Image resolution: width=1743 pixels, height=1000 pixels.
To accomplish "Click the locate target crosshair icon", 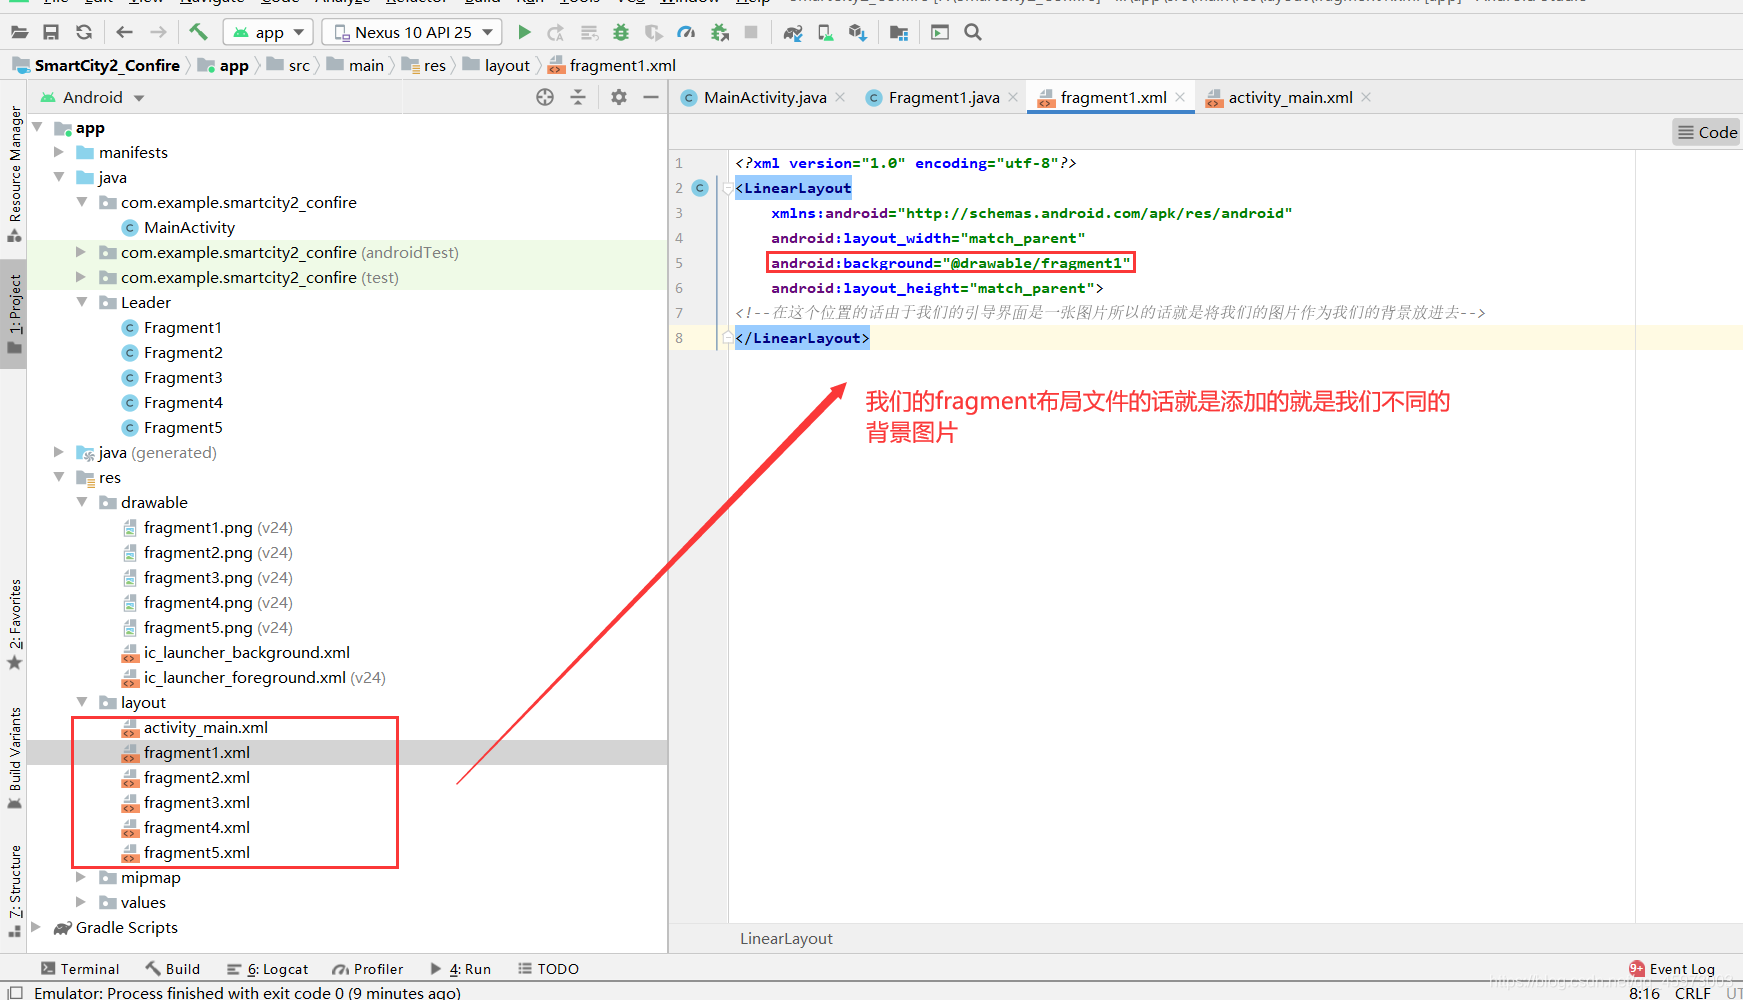I will point(545,97).
